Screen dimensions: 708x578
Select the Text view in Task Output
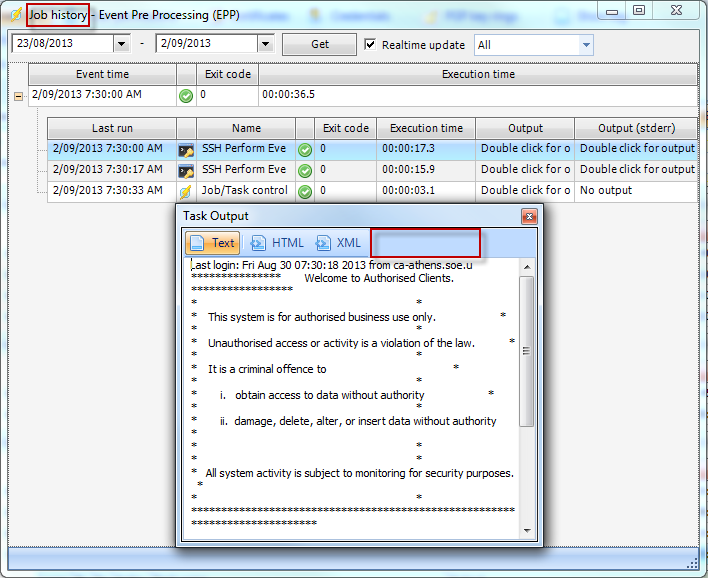(212, 243)
